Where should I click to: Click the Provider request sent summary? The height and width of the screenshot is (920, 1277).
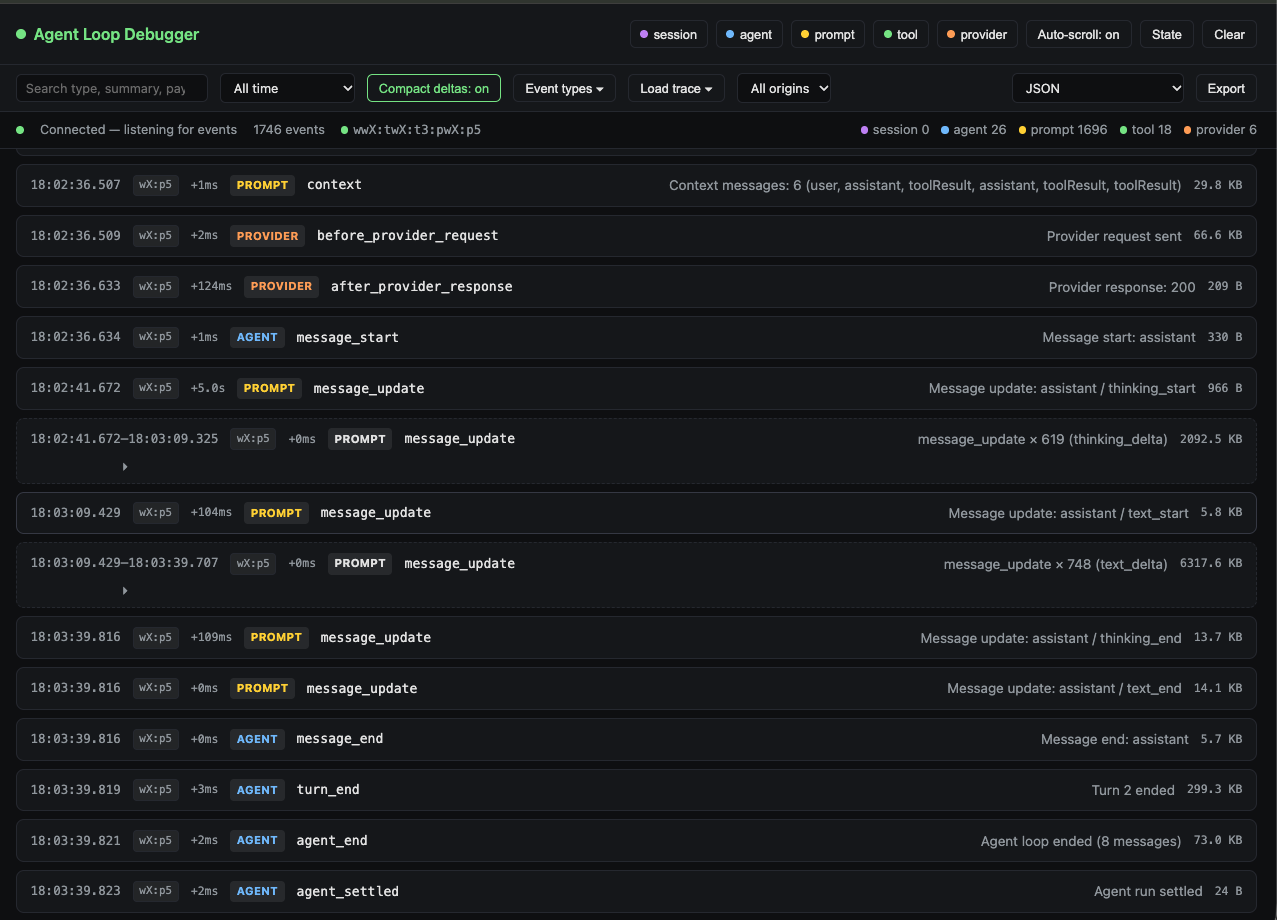pos(1114,236)
